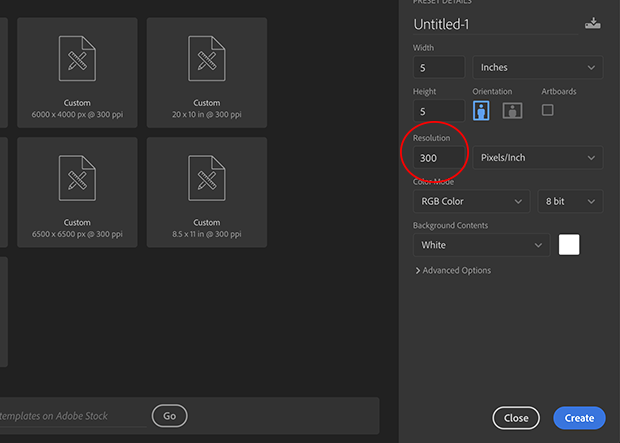Open the RGB Color mode dropdown
The width and height of the screenshot is (620, 443).
471,201
